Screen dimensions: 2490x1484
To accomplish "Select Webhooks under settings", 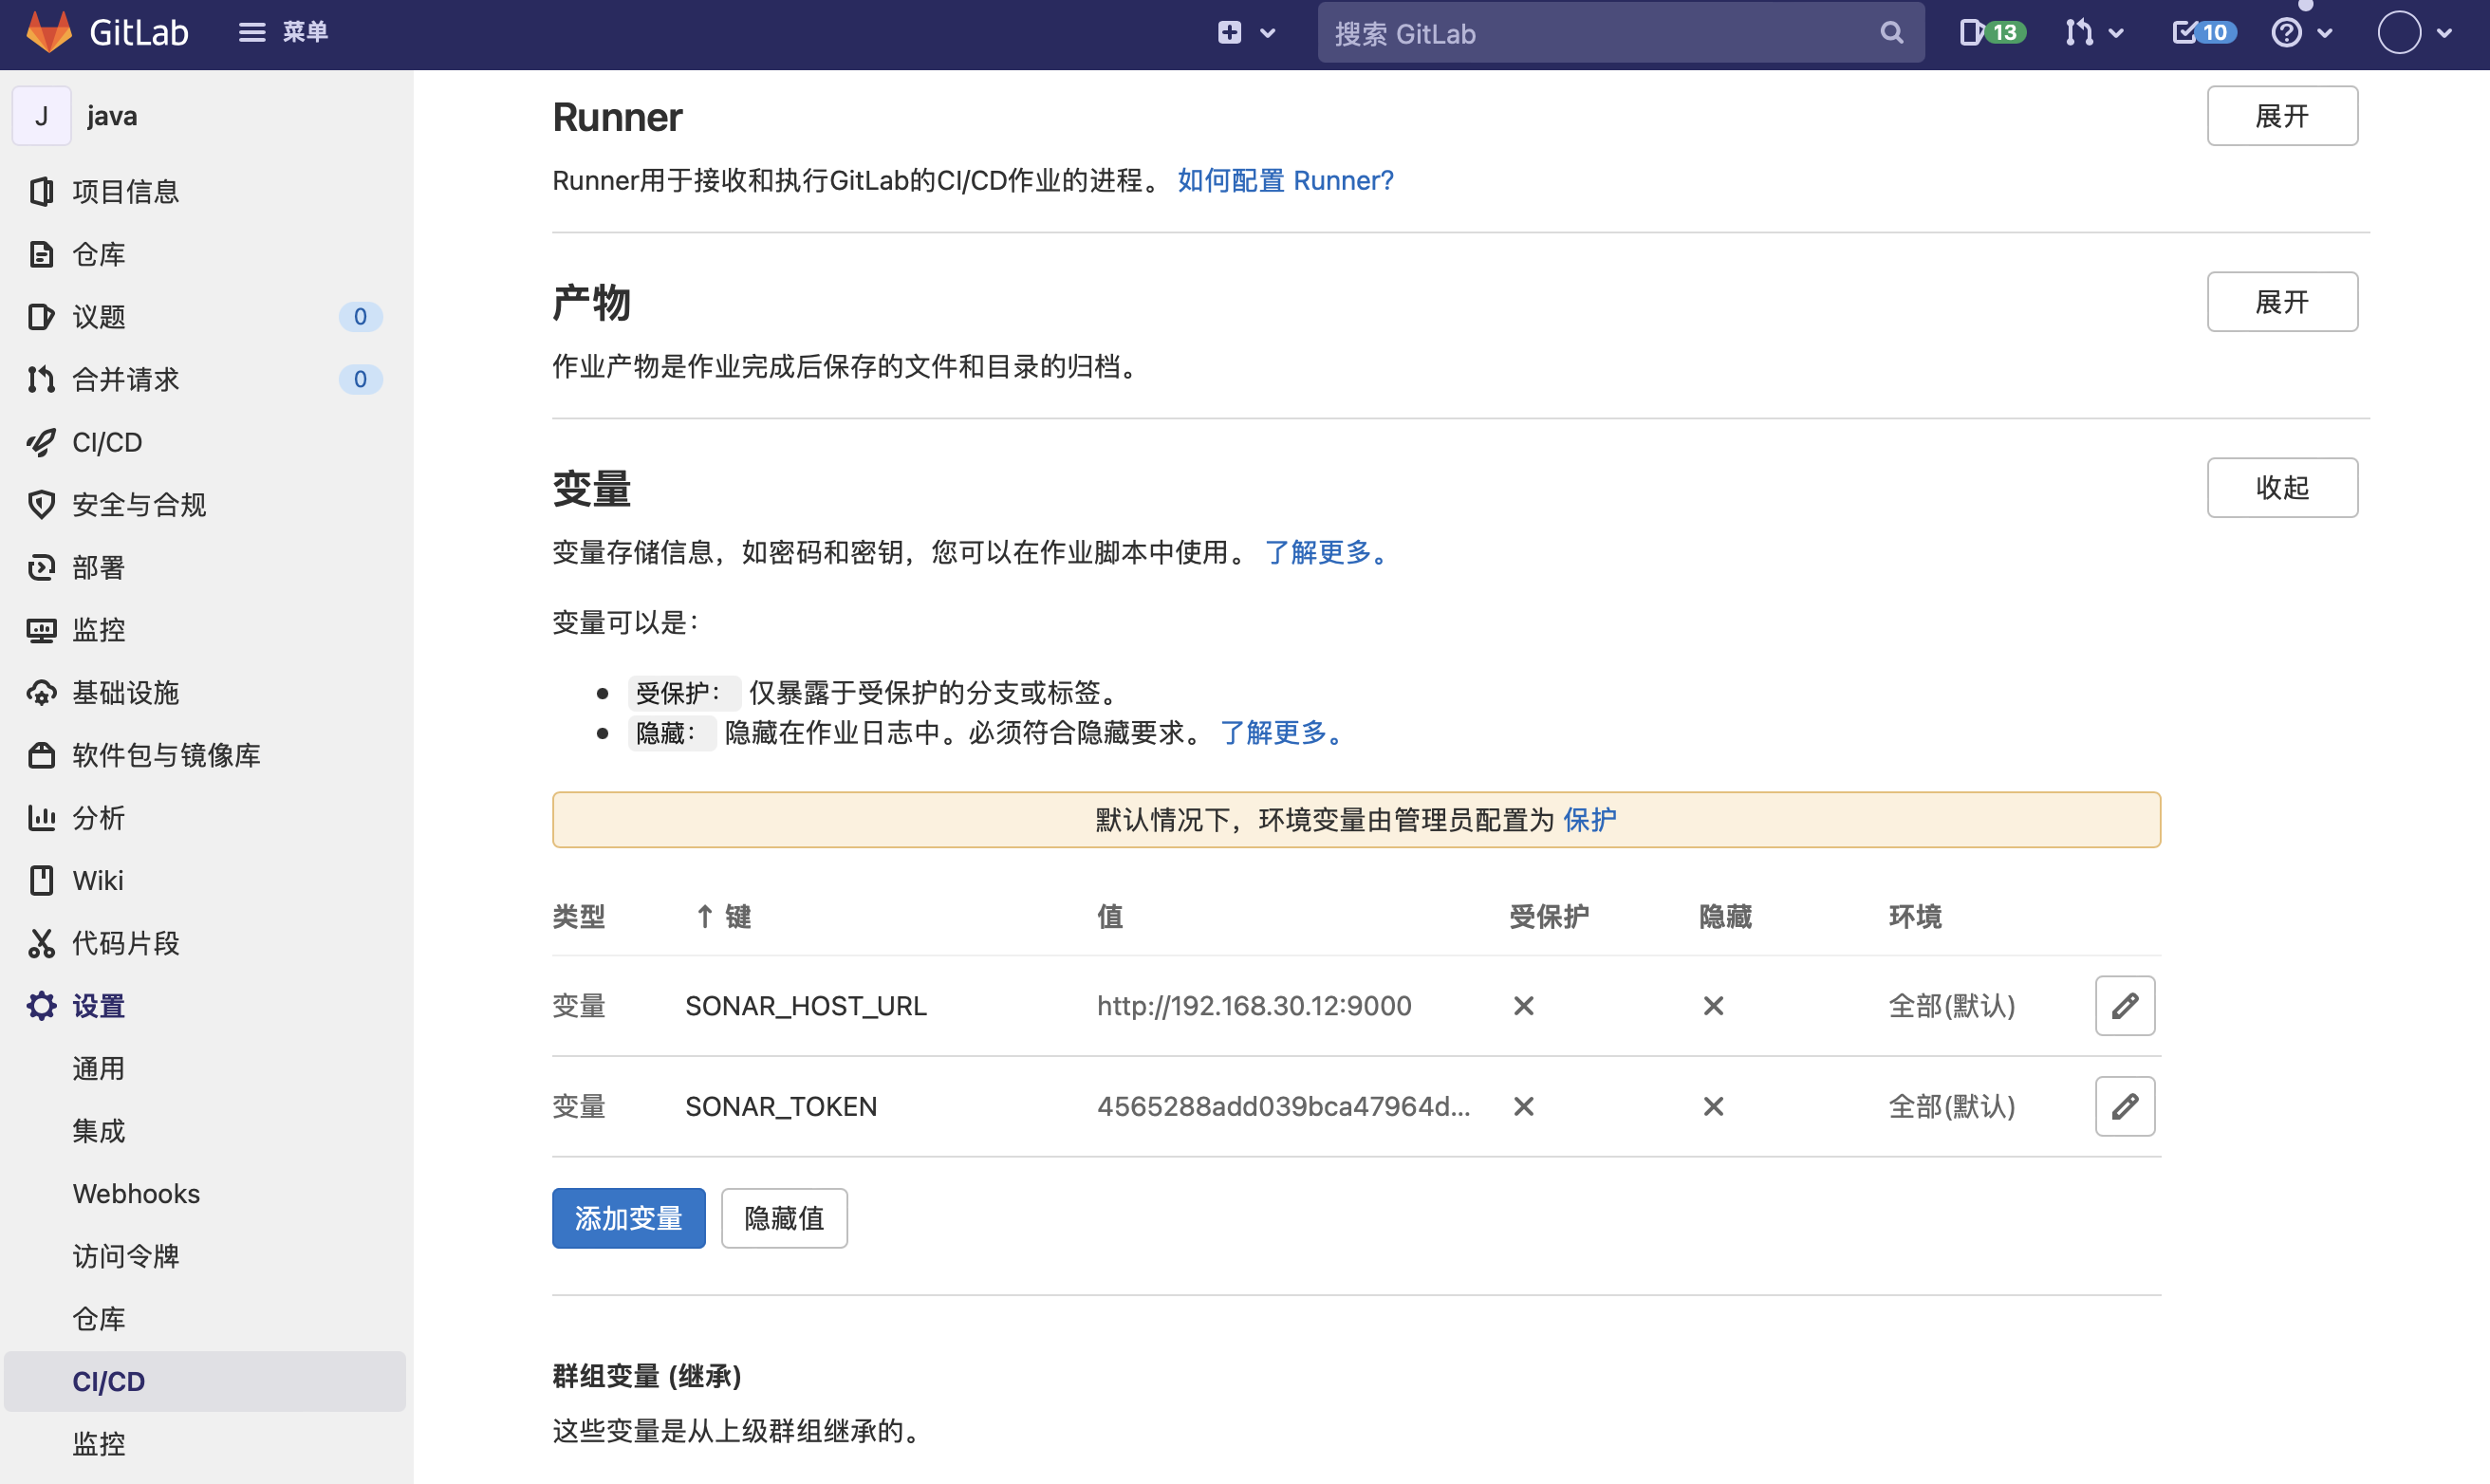I will coord(136,1193).
